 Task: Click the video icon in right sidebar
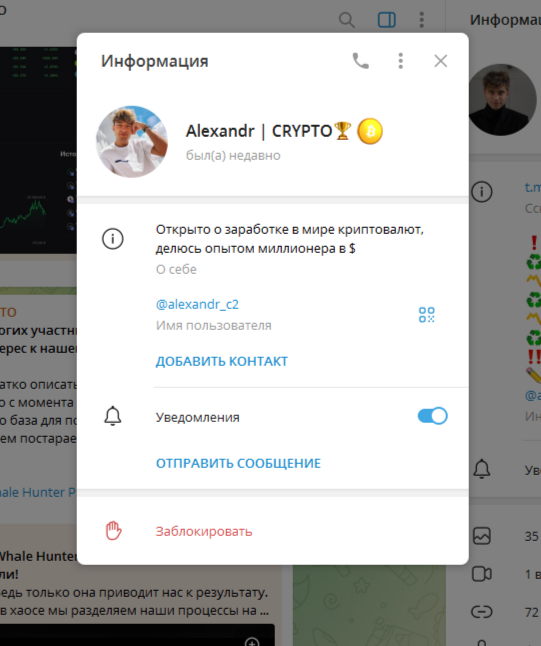pyautogui.click(x=482, y=574)
